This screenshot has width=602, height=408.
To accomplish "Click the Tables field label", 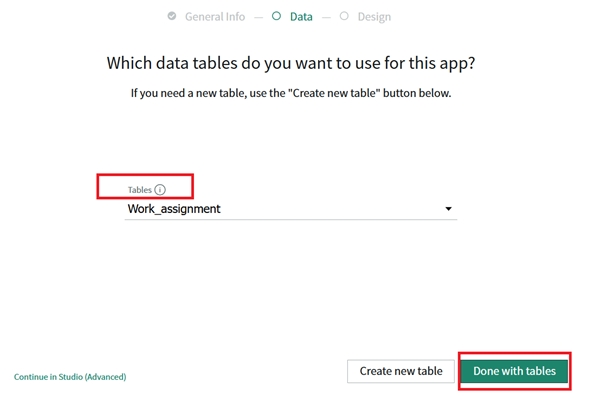I will coord(139,190).
